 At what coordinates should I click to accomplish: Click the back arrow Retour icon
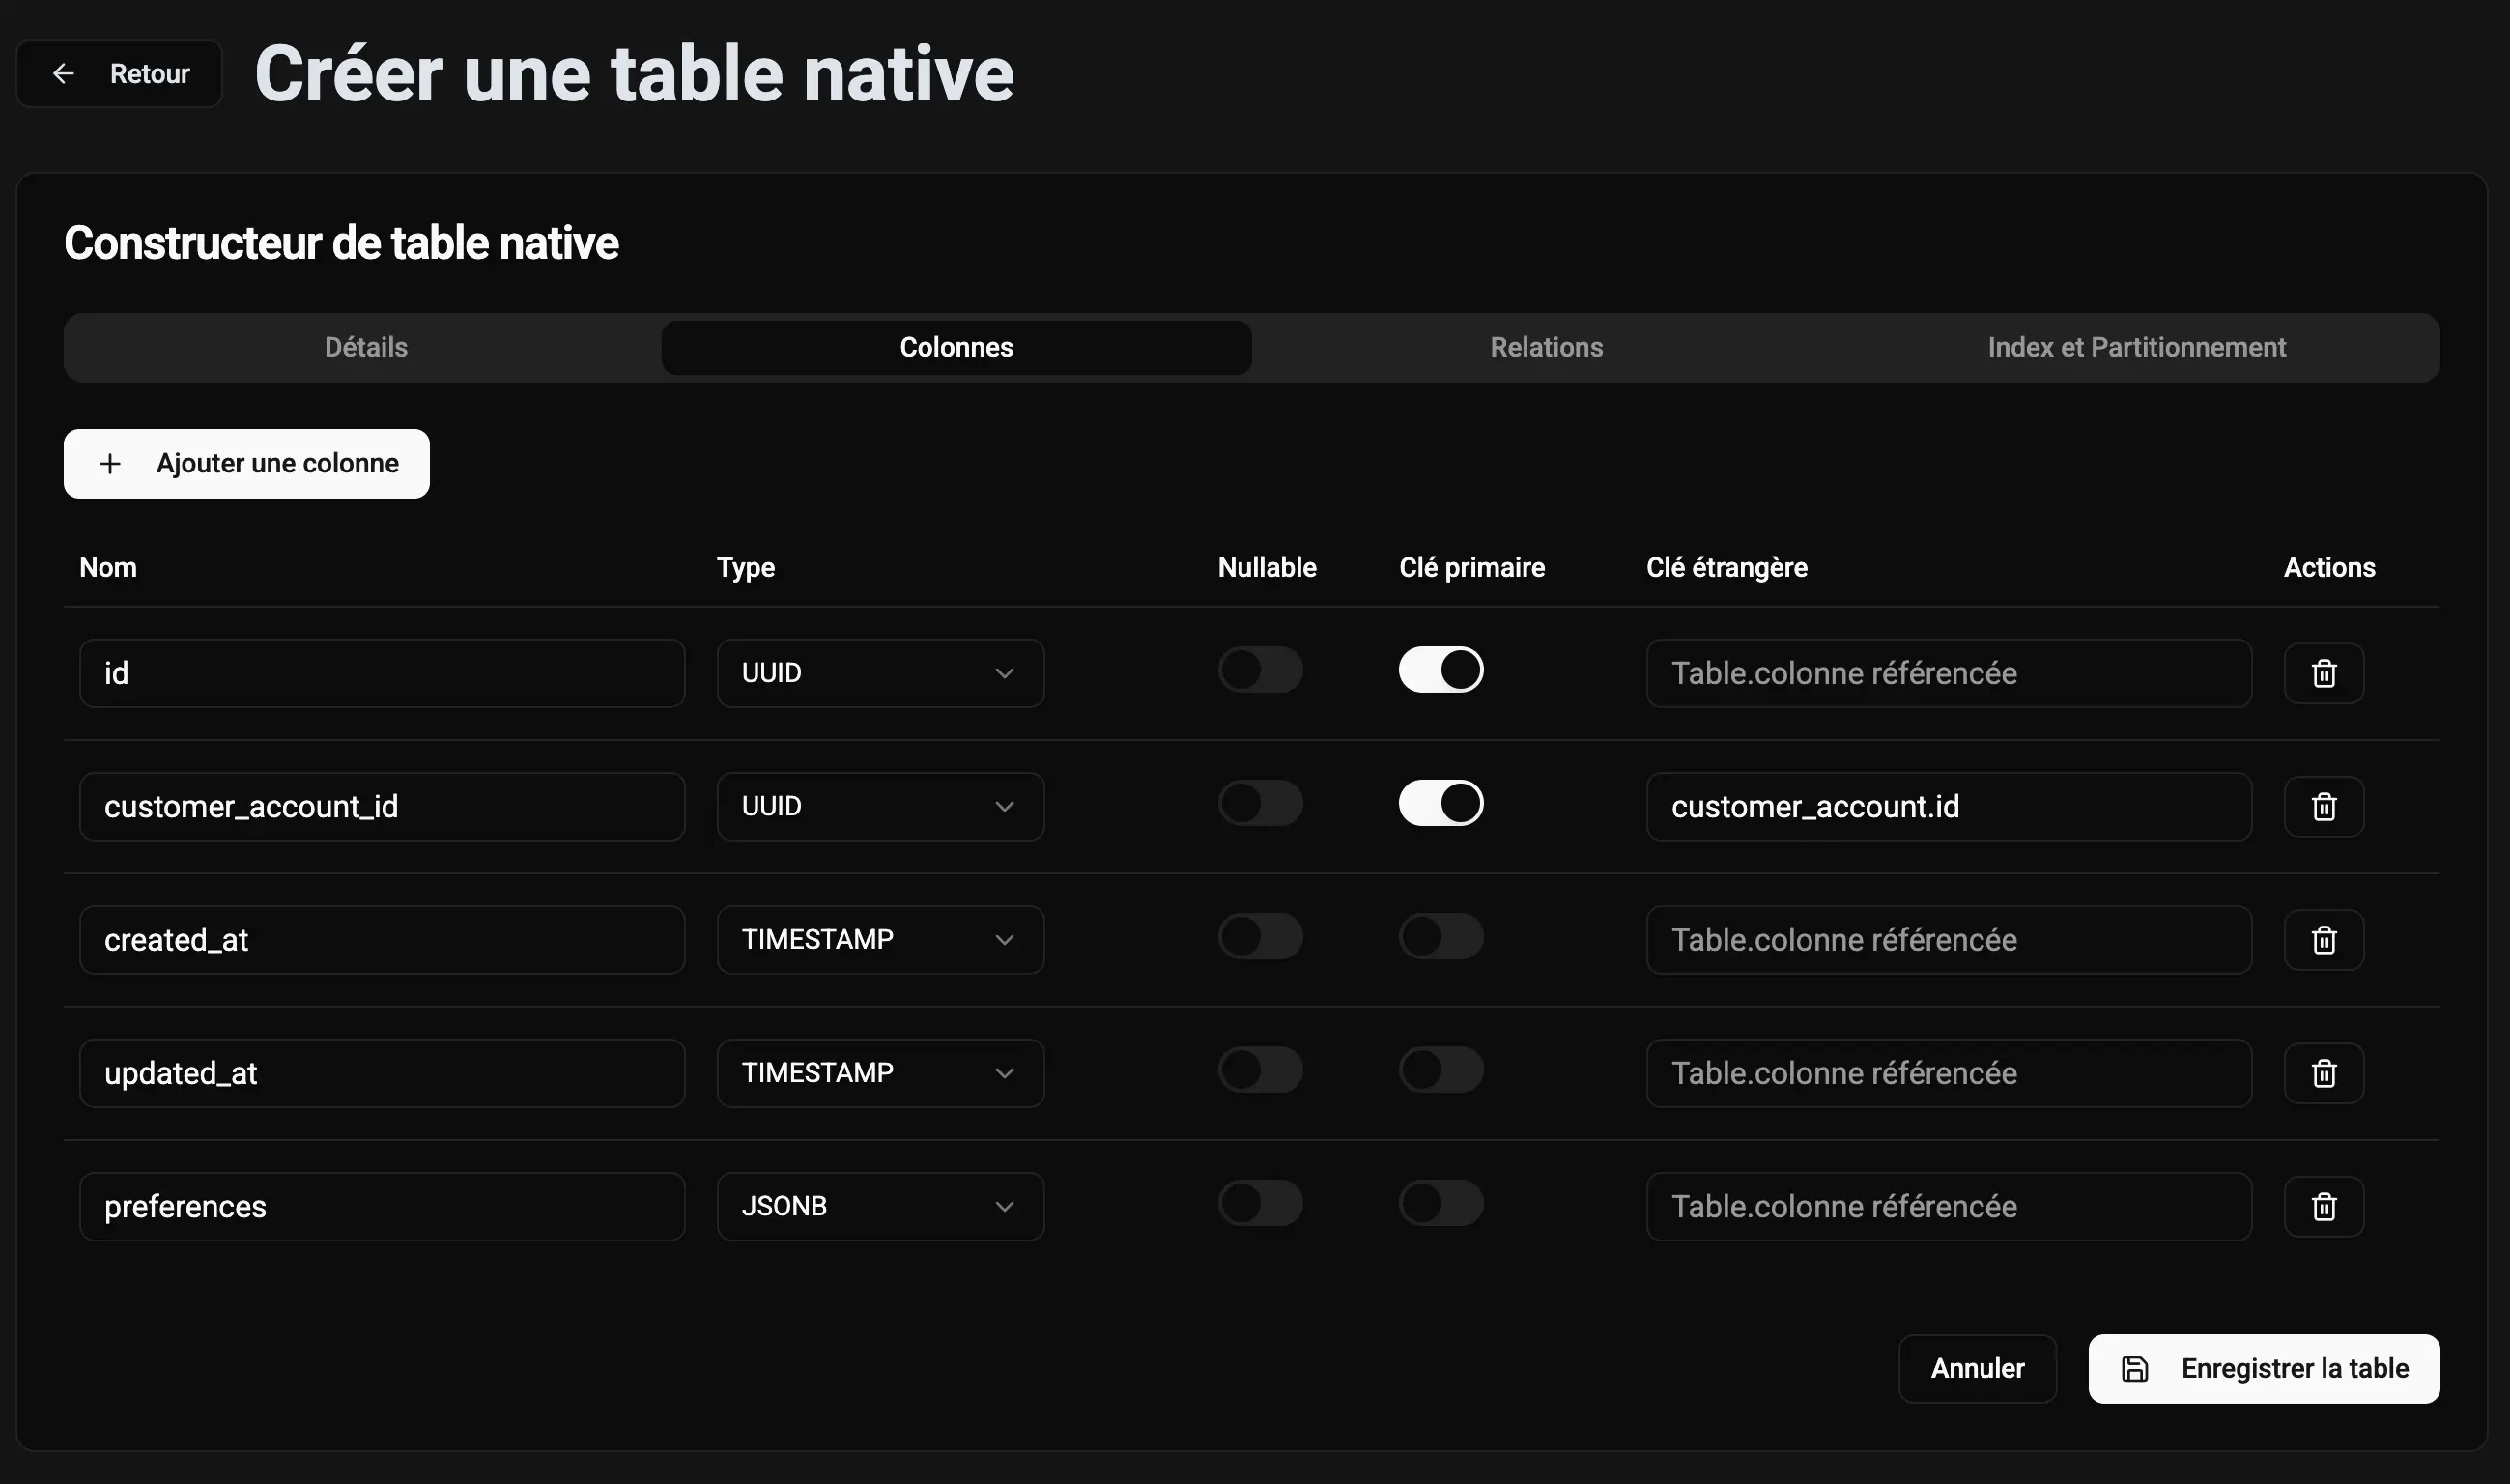(63, 74)
